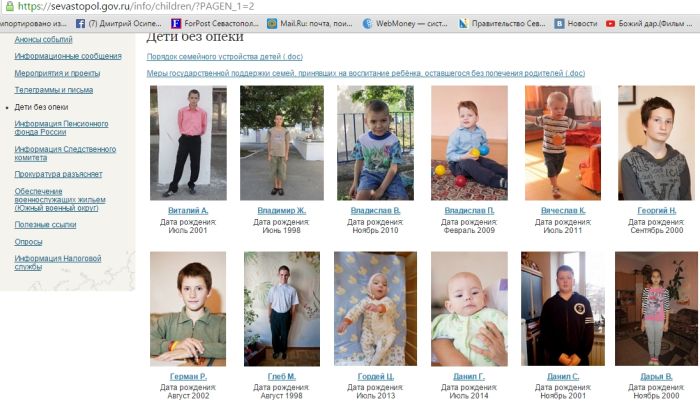The image size is (700, 415).
Task: Go to Анонсы событий in sidebar
Action: click(x=43, y=40)
